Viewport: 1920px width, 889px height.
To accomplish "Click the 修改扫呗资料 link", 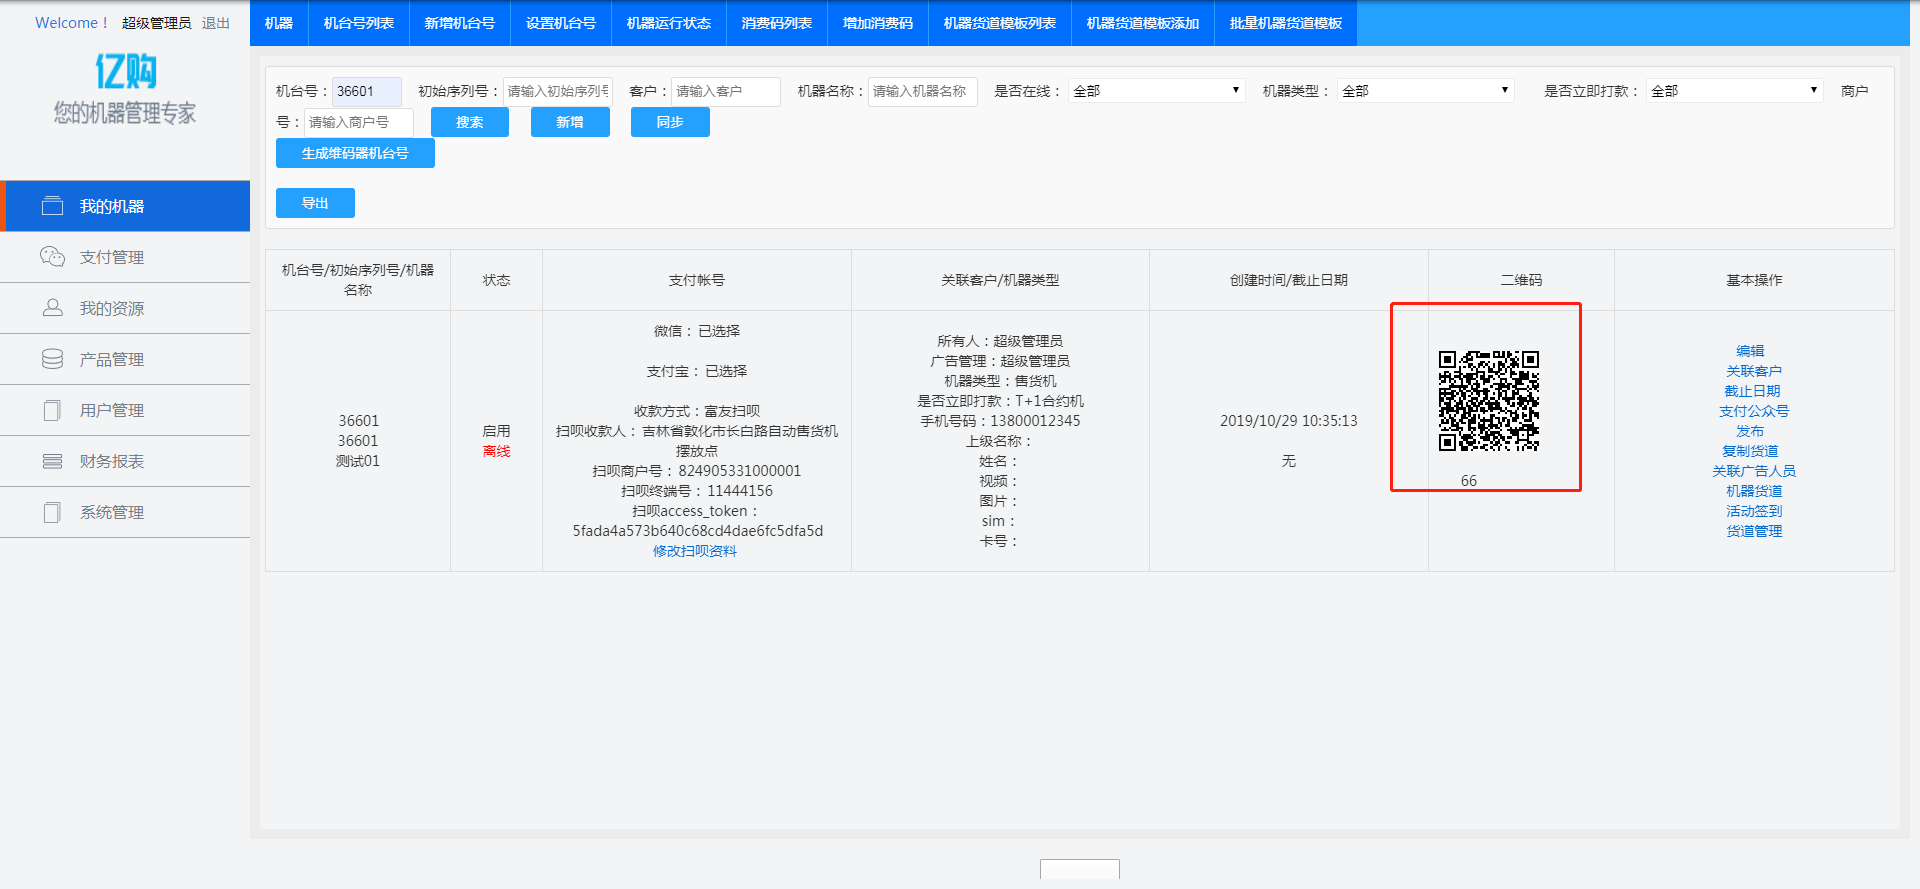I will (695, 551).
